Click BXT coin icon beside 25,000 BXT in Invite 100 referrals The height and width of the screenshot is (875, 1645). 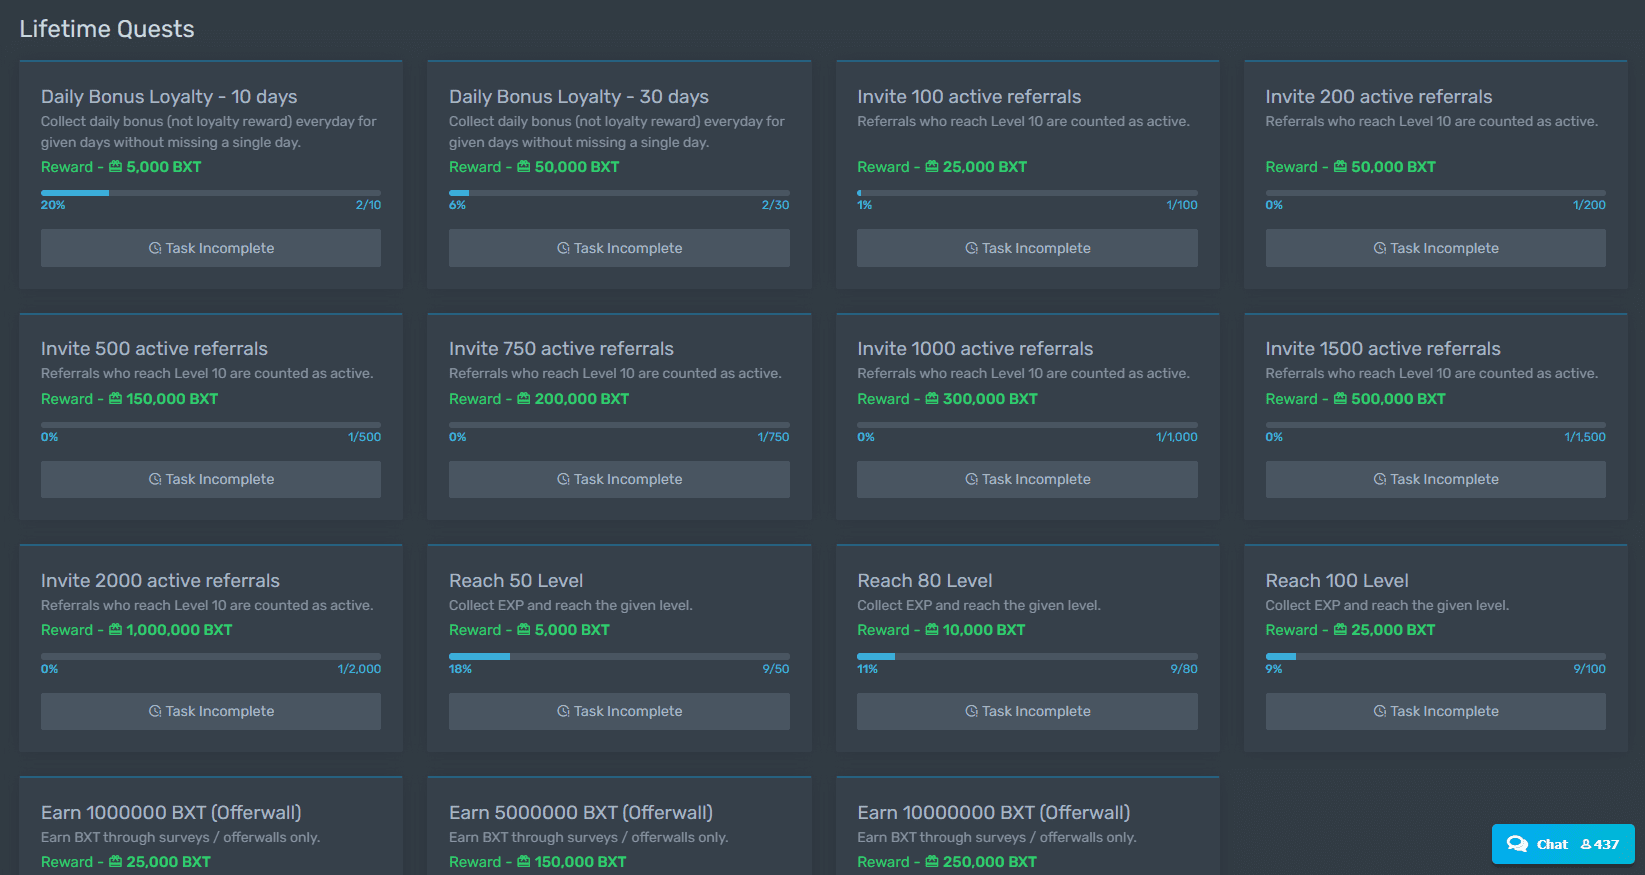pos(932,167)
